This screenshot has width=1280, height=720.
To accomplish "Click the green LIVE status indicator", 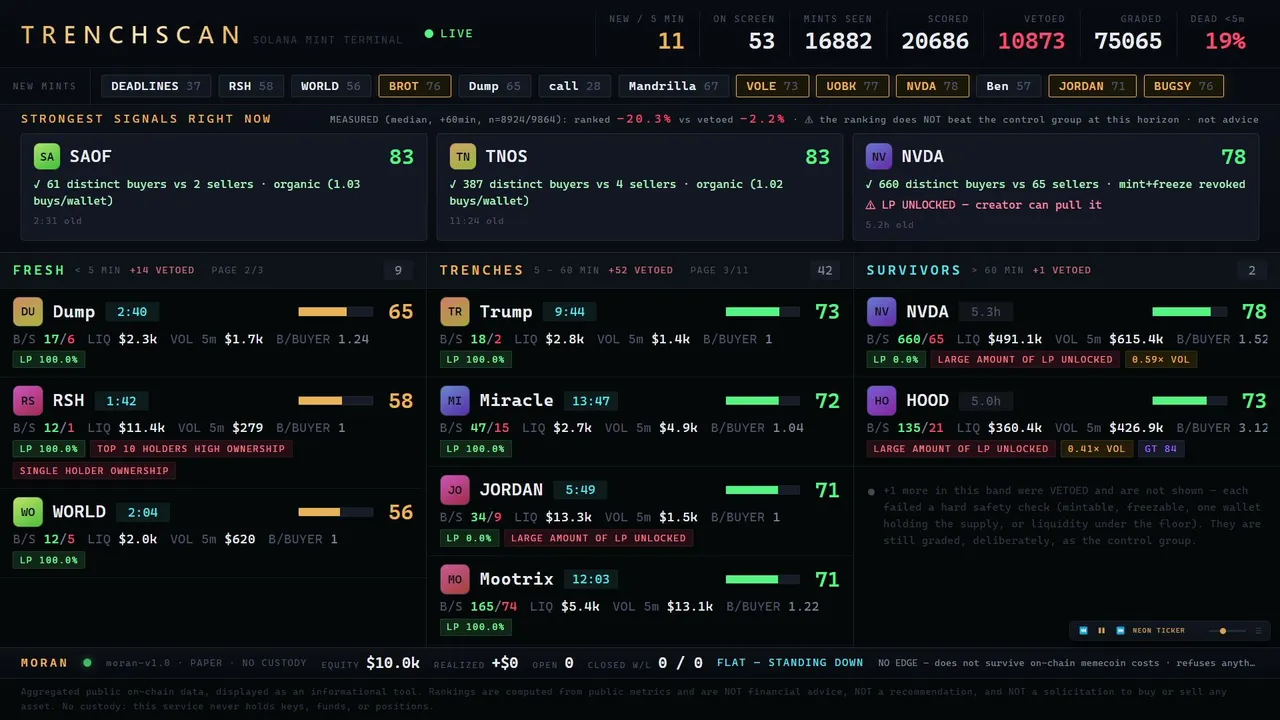I will coord(449,34).
